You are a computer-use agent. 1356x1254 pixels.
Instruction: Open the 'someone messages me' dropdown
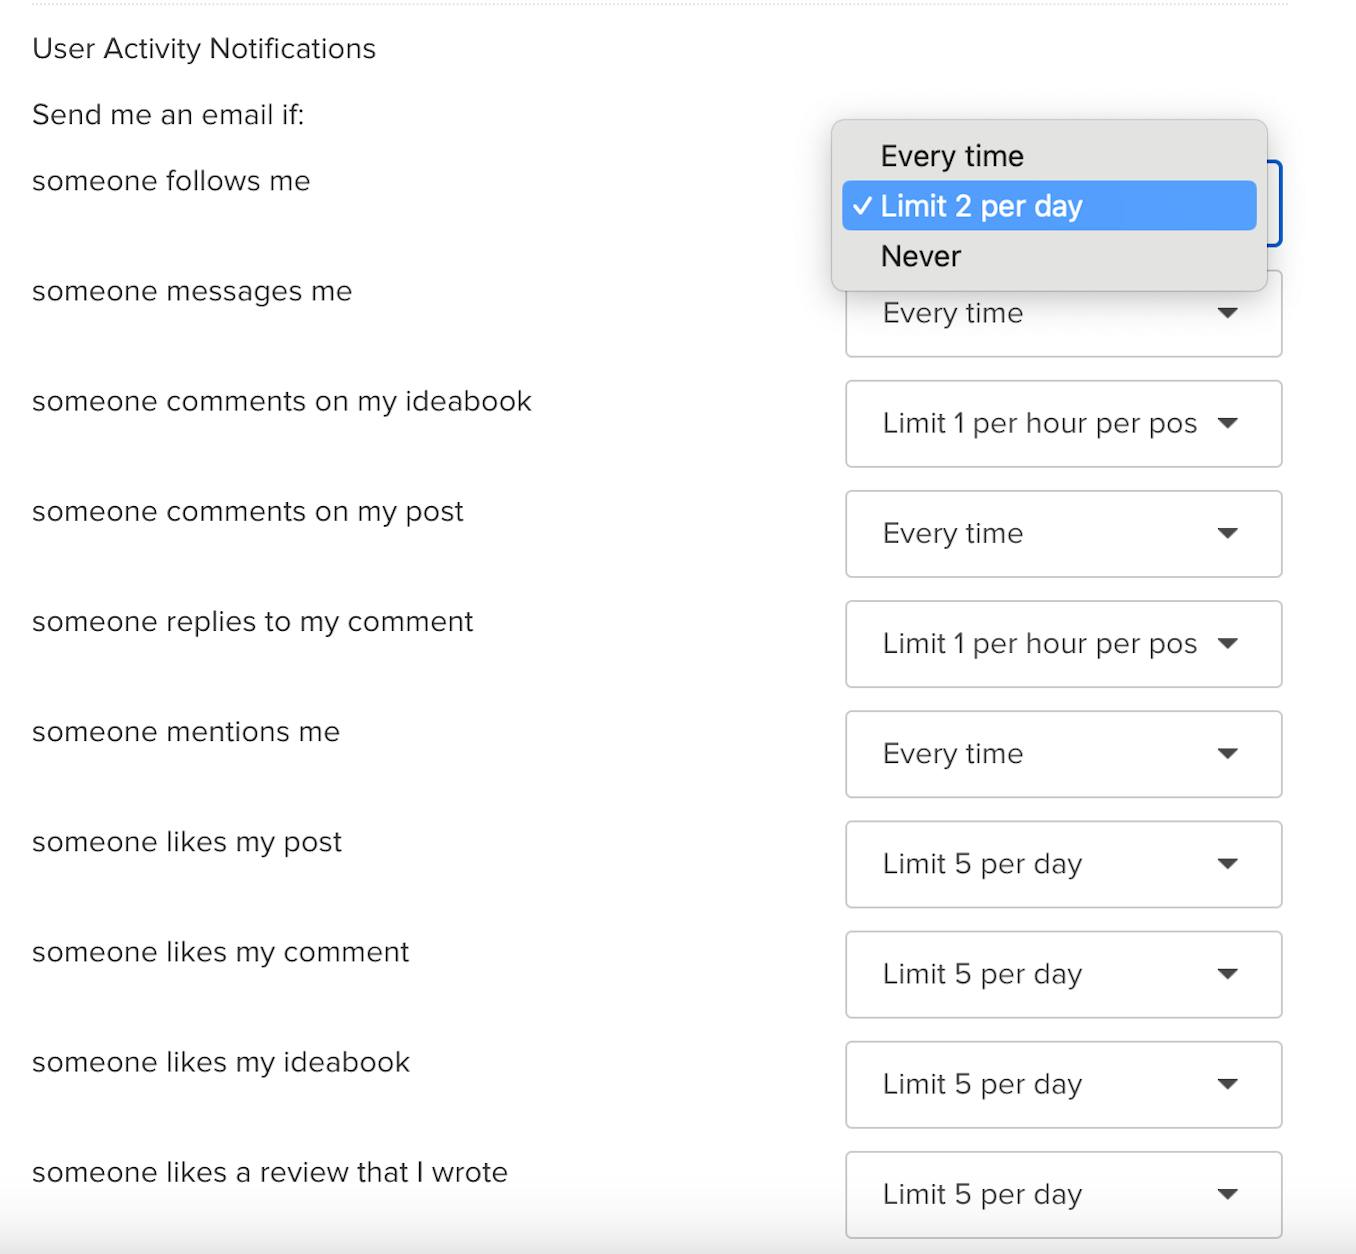(1063, 314)
